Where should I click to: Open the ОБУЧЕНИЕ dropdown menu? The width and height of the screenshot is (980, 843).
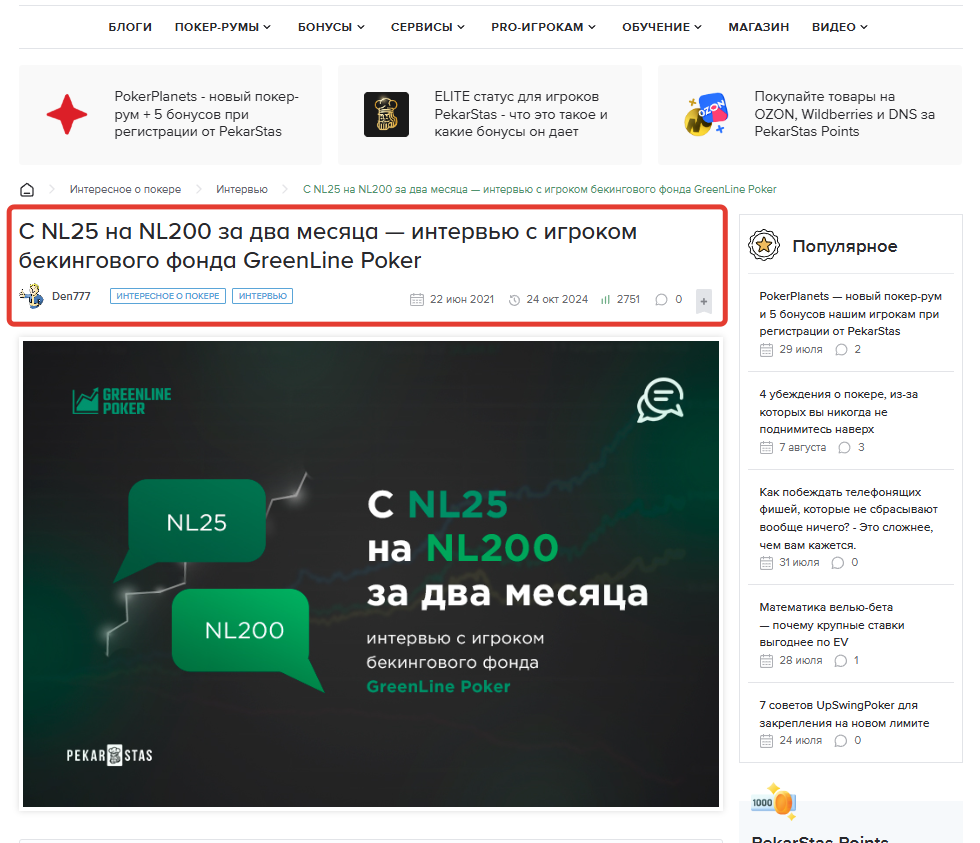[662, 27]
